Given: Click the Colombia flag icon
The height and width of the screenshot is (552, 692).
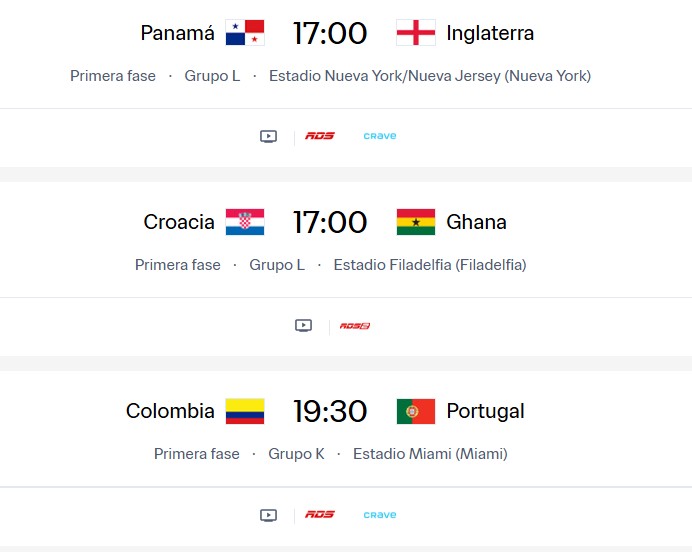Looking at the screenshot, I should [x=245, y=411].
